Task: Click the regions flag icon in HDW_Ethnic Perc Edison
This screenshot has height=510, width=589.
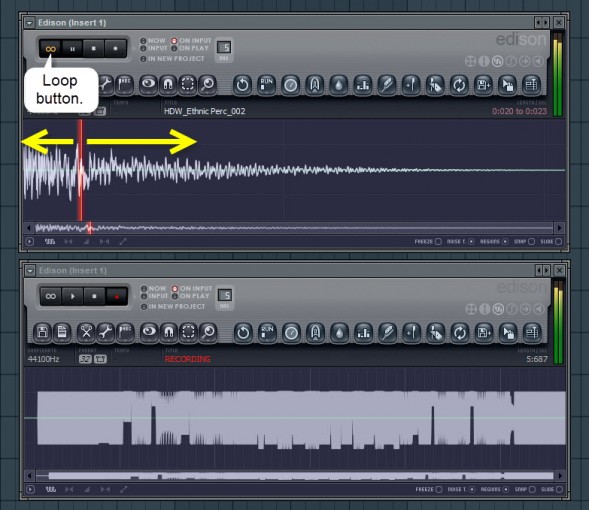Action: tap(124, 84)
